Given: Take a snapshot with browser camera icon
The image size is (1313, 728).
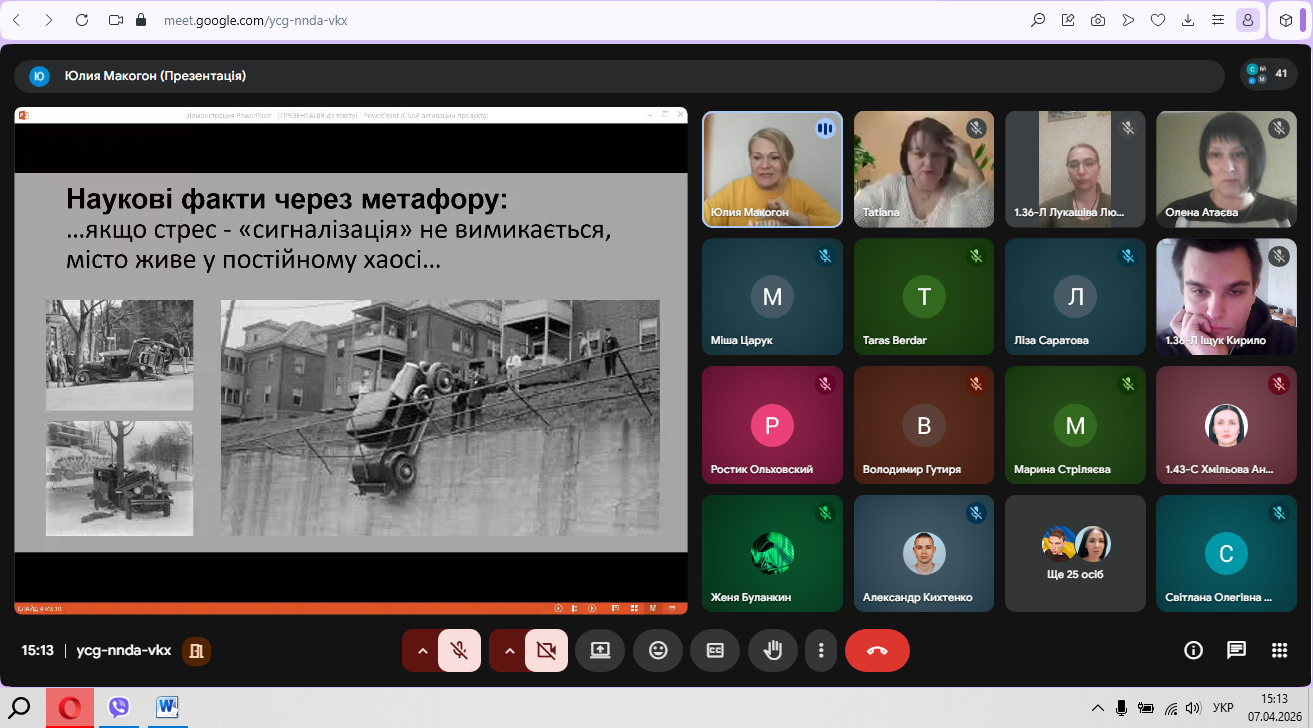Looking at the screenshot, I should pos(1098,20).
